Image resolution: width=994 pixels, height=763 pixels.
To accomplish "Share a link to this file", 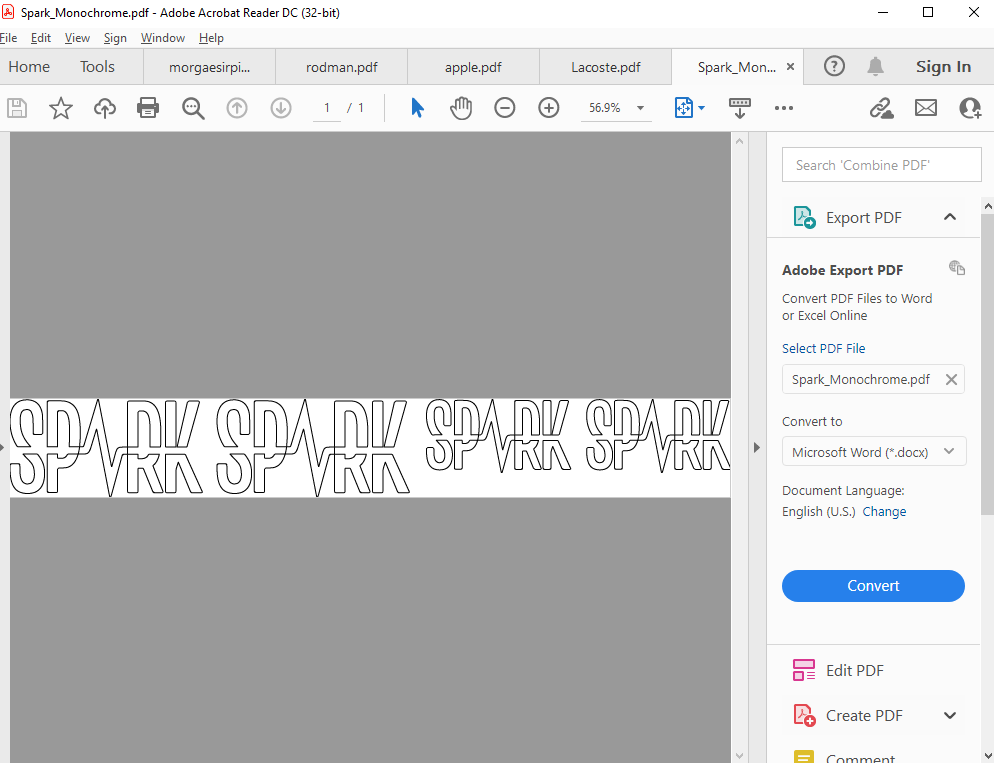I will click(881, 108).
